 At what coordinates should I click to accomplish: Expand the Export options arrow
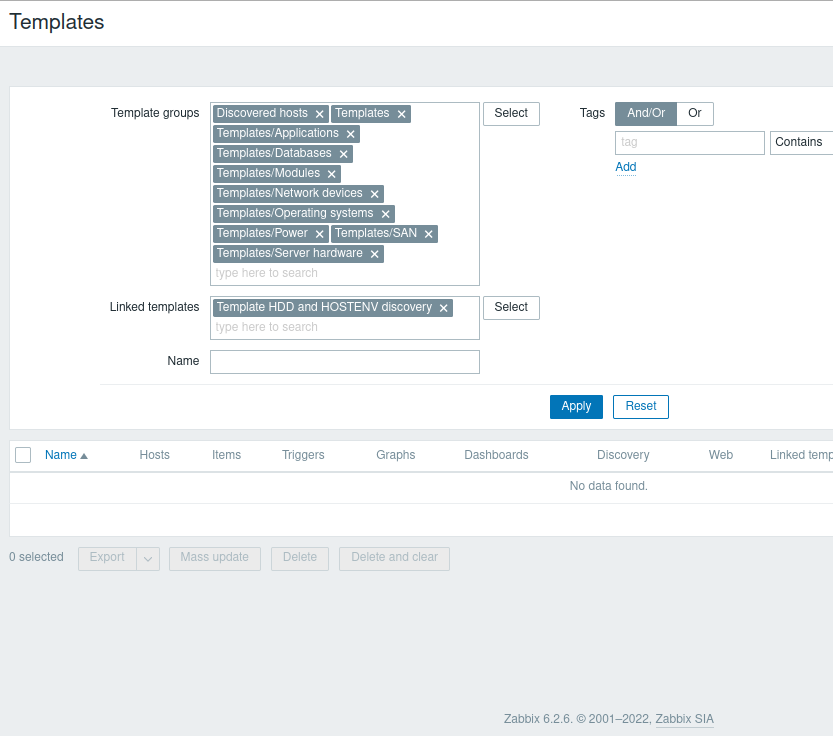coord(148,558)
